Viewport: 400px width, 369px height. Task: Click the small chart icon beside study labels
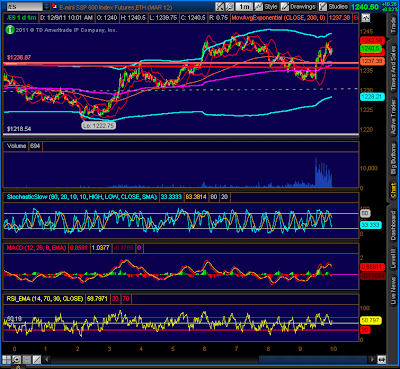pyautogui.click(x=365, y=18)
